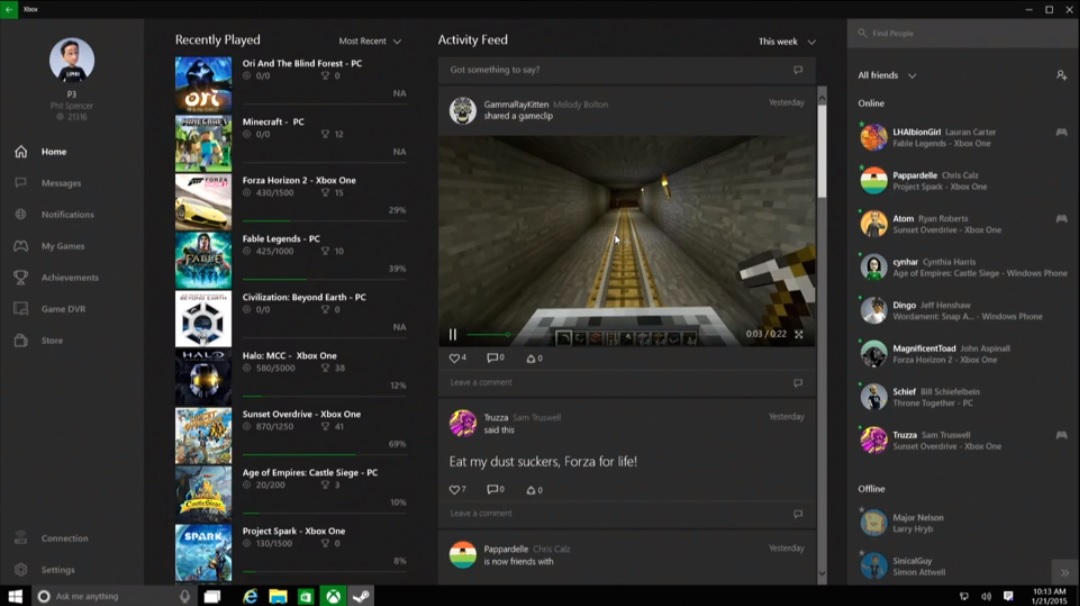Open Forza Horizon 2 game thumbnail

pos(203,202)
